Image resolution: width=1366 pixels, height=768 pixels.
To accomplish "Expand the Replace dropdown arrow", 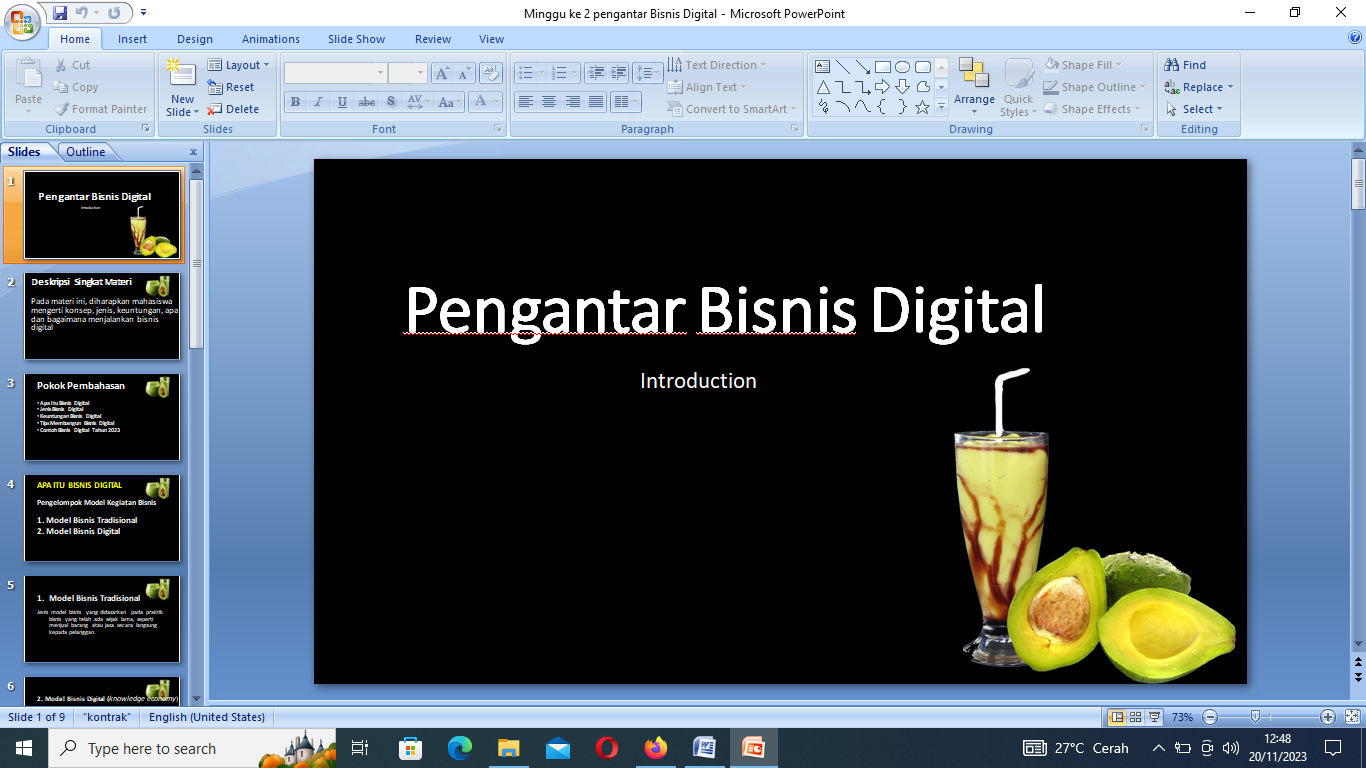I will pos(1230,87).
